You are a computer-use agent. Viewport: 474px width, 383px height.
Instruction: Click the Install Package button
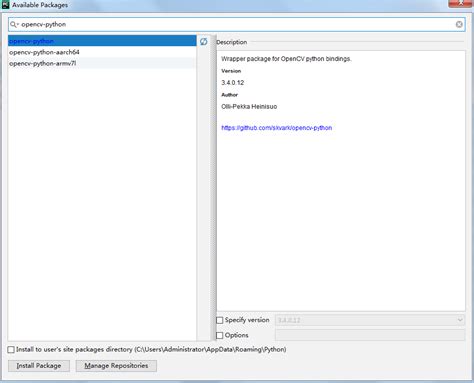tap(39, 366)
